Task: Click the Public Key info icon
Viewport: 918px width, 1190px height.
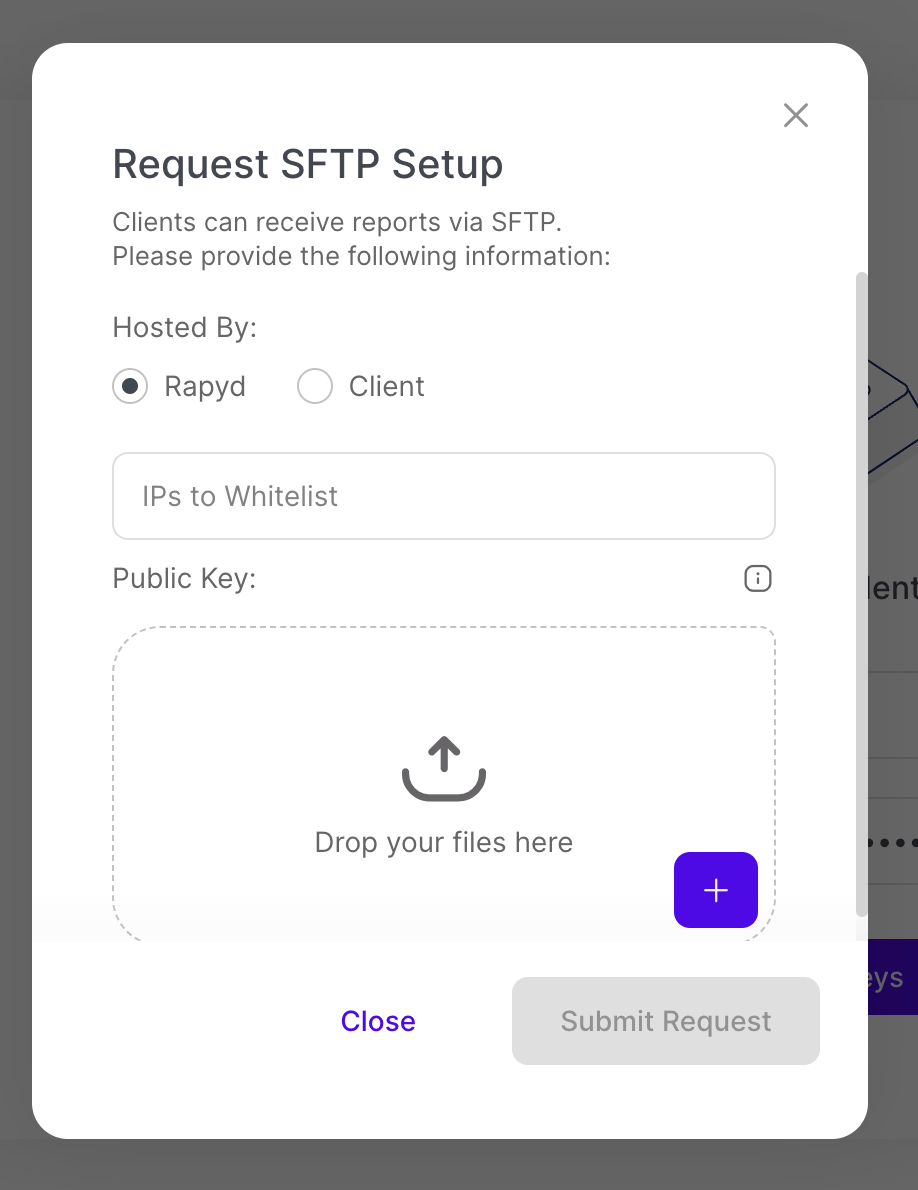Action: 758,578
